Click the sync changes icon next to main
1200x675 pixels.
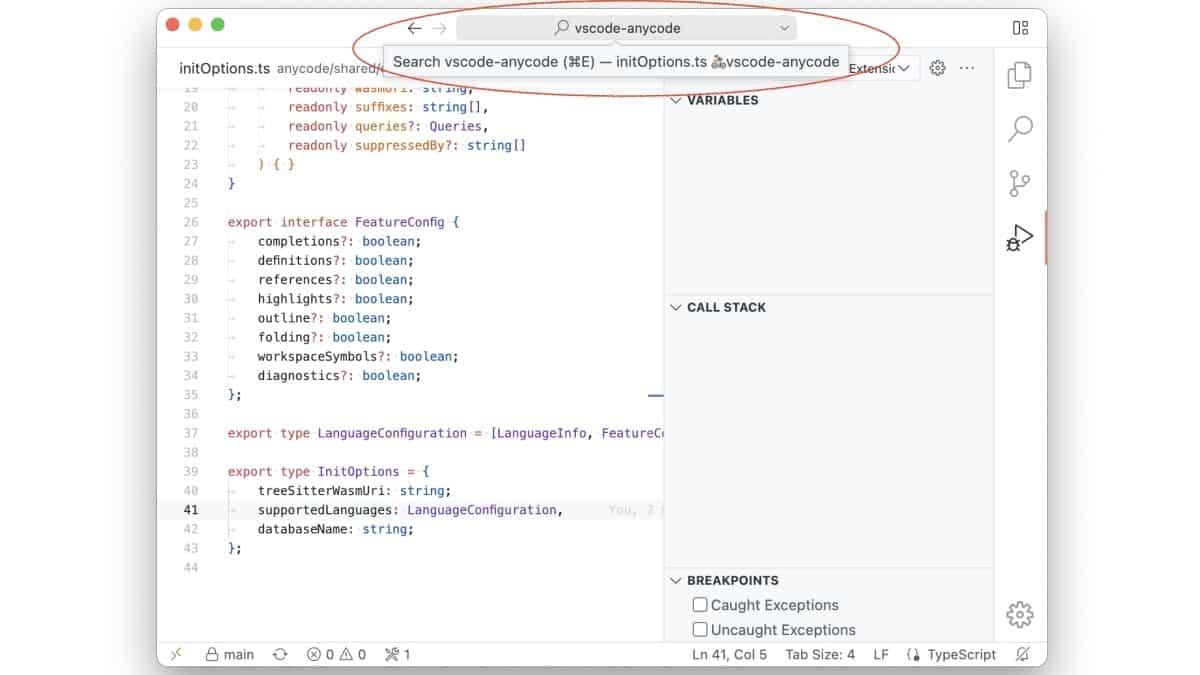[280, 654]
